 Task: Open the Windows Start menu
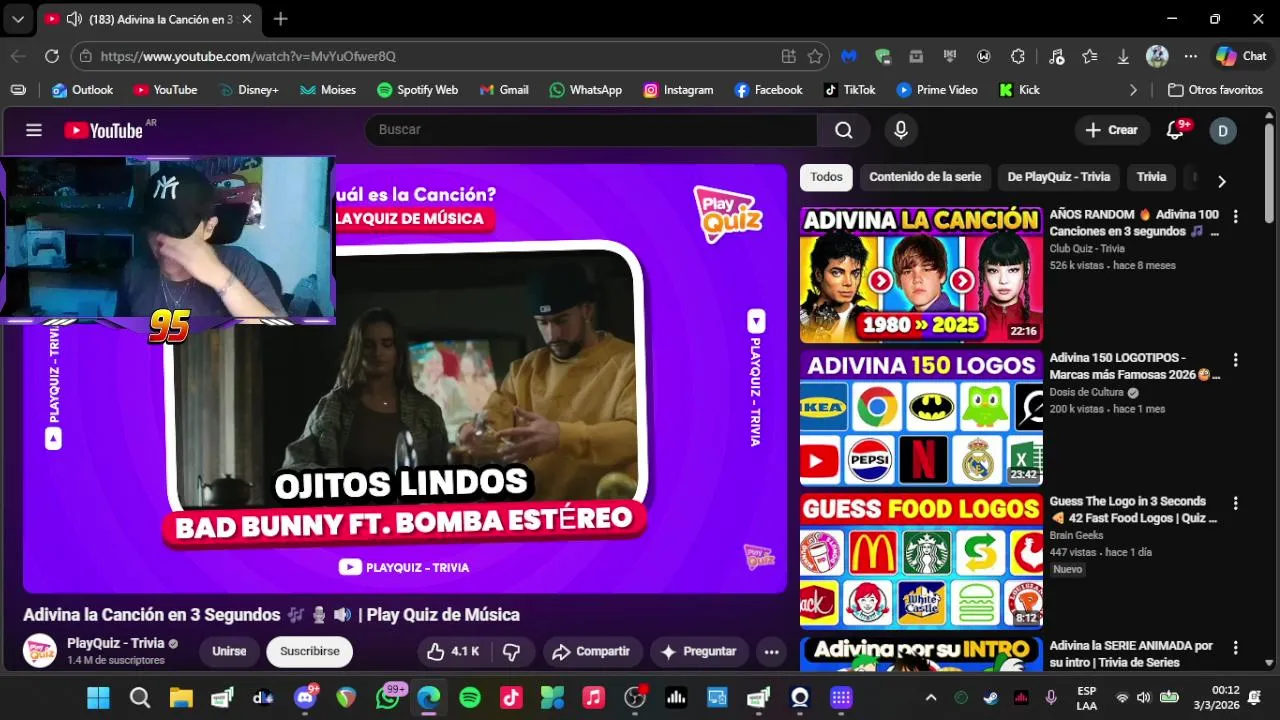coord(98,698)
